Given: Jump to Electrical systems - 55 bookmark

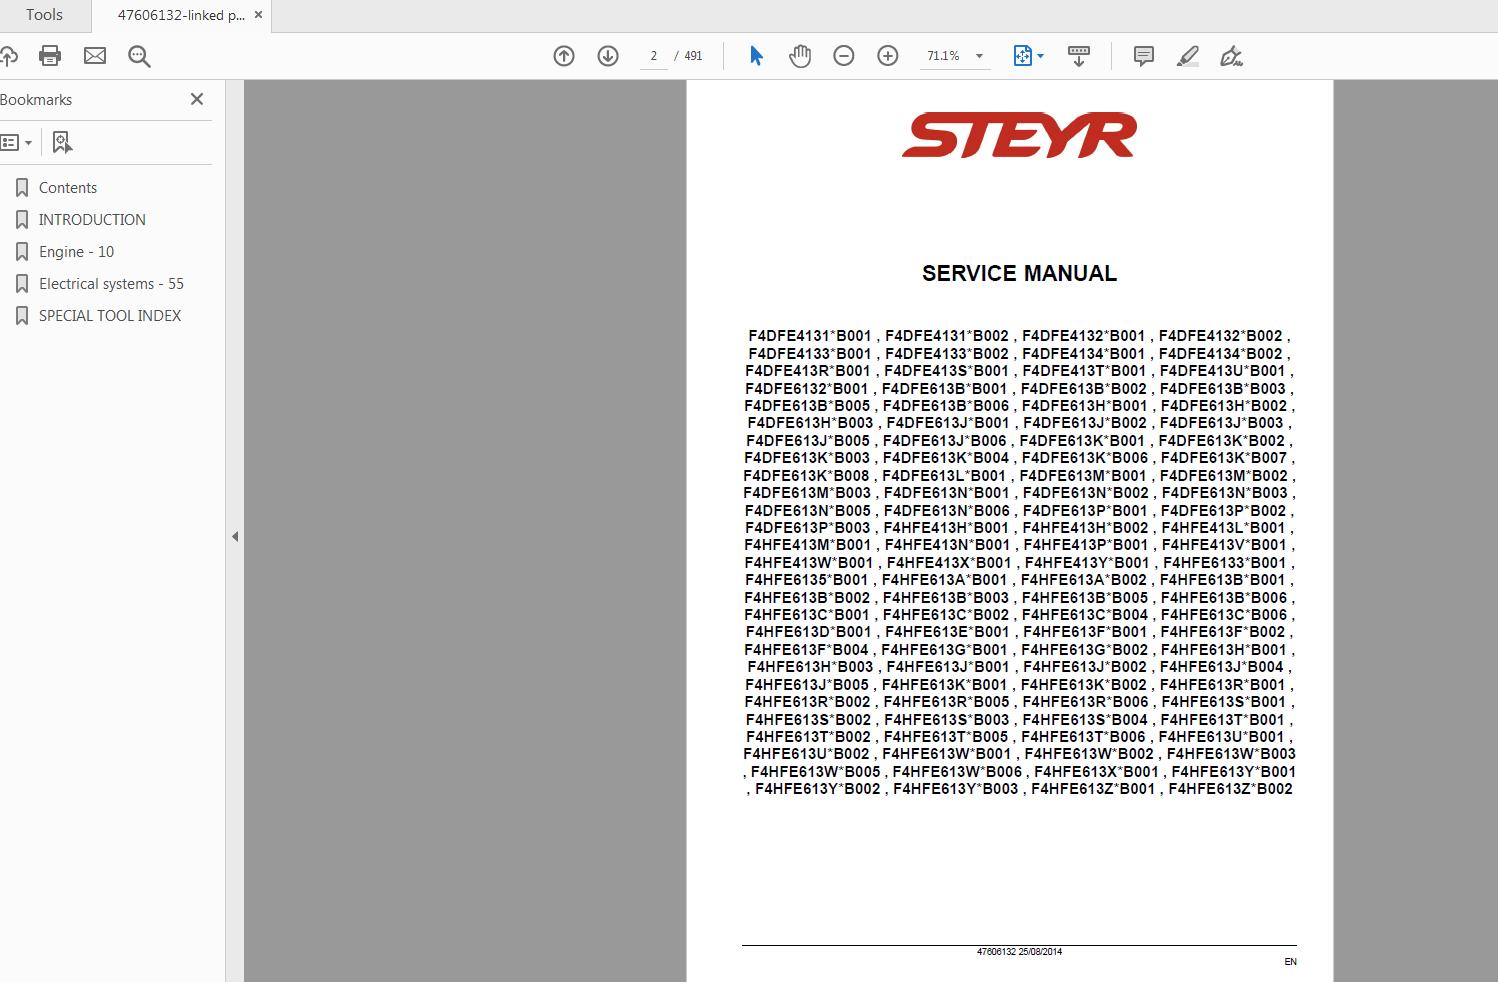Looking at the screenshot, I should tap(111, 284).
